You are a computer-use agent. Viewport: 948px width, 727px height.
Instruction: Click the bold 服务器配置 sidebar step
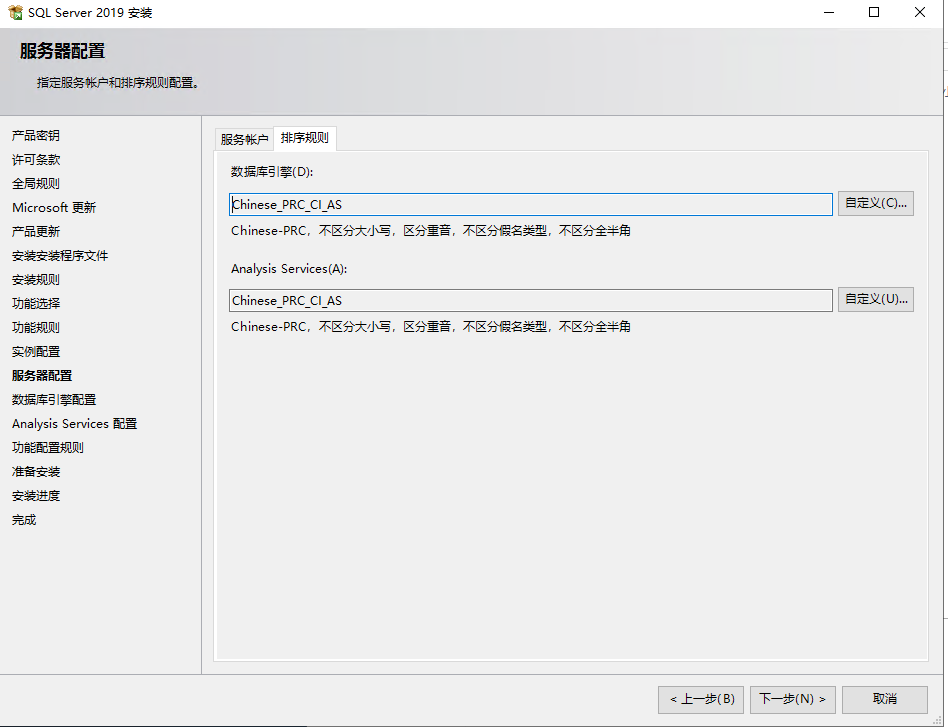pos(42,376)
